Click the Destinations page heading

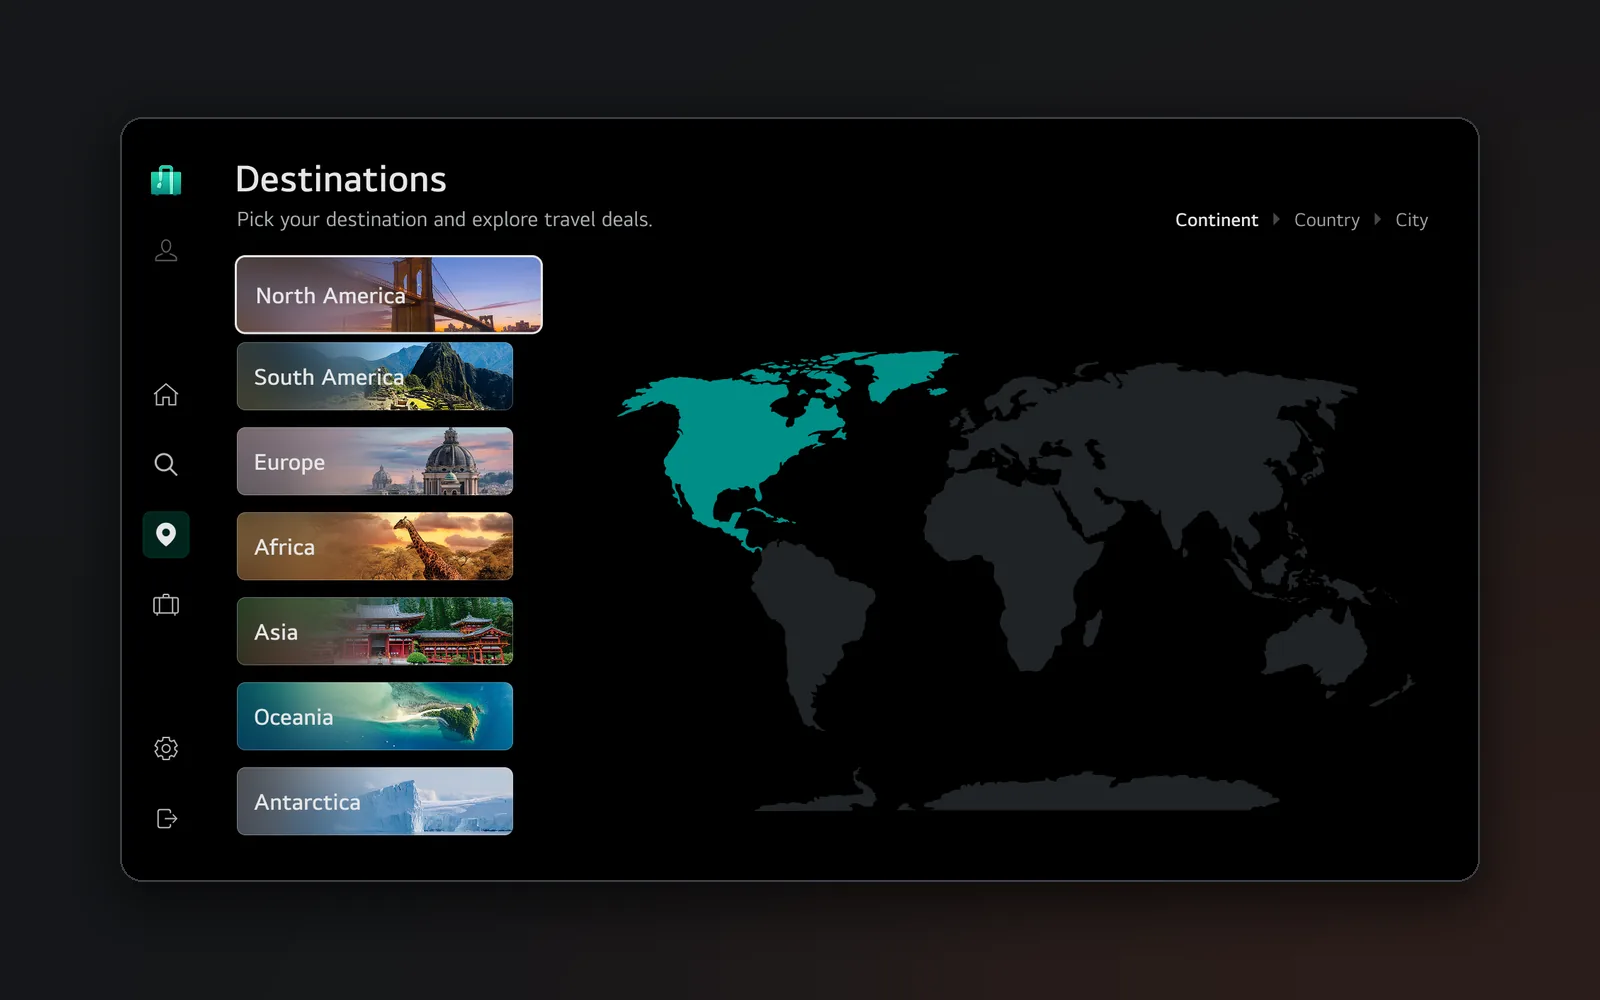click(x=341, y=180)
